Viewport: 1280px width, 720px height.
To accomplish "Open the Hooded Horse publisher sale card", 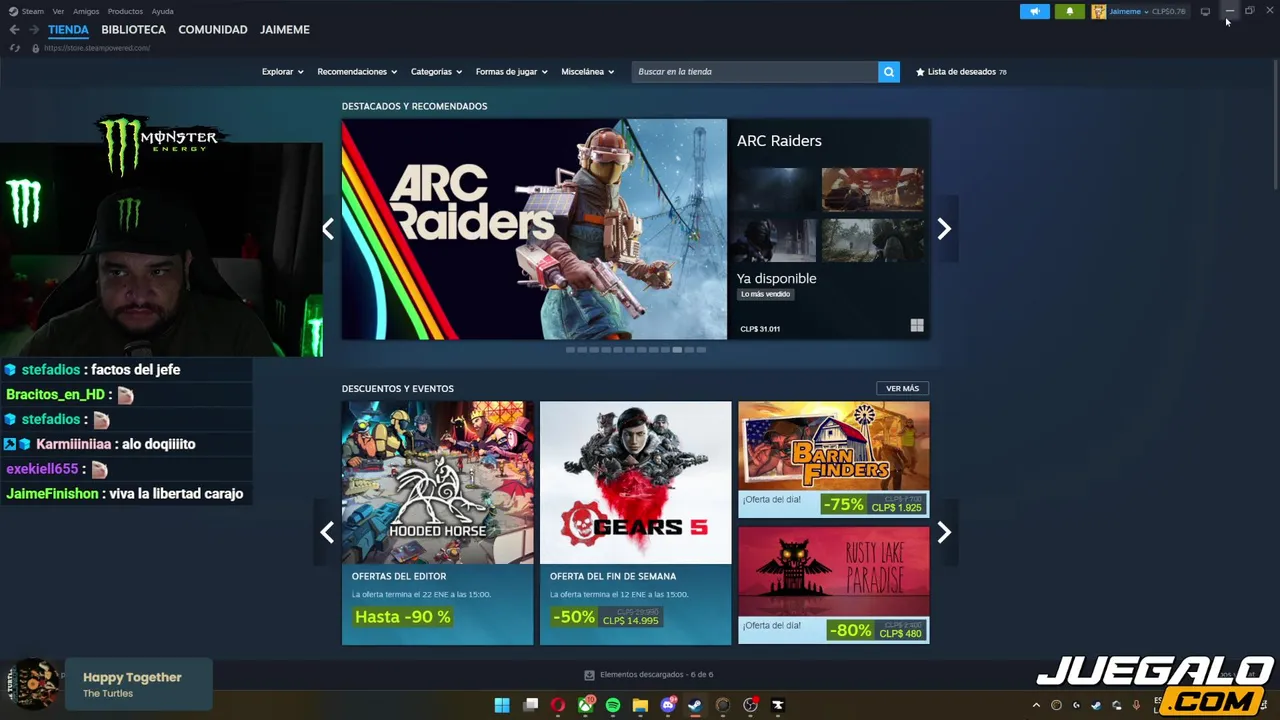I will click(438, 523).
